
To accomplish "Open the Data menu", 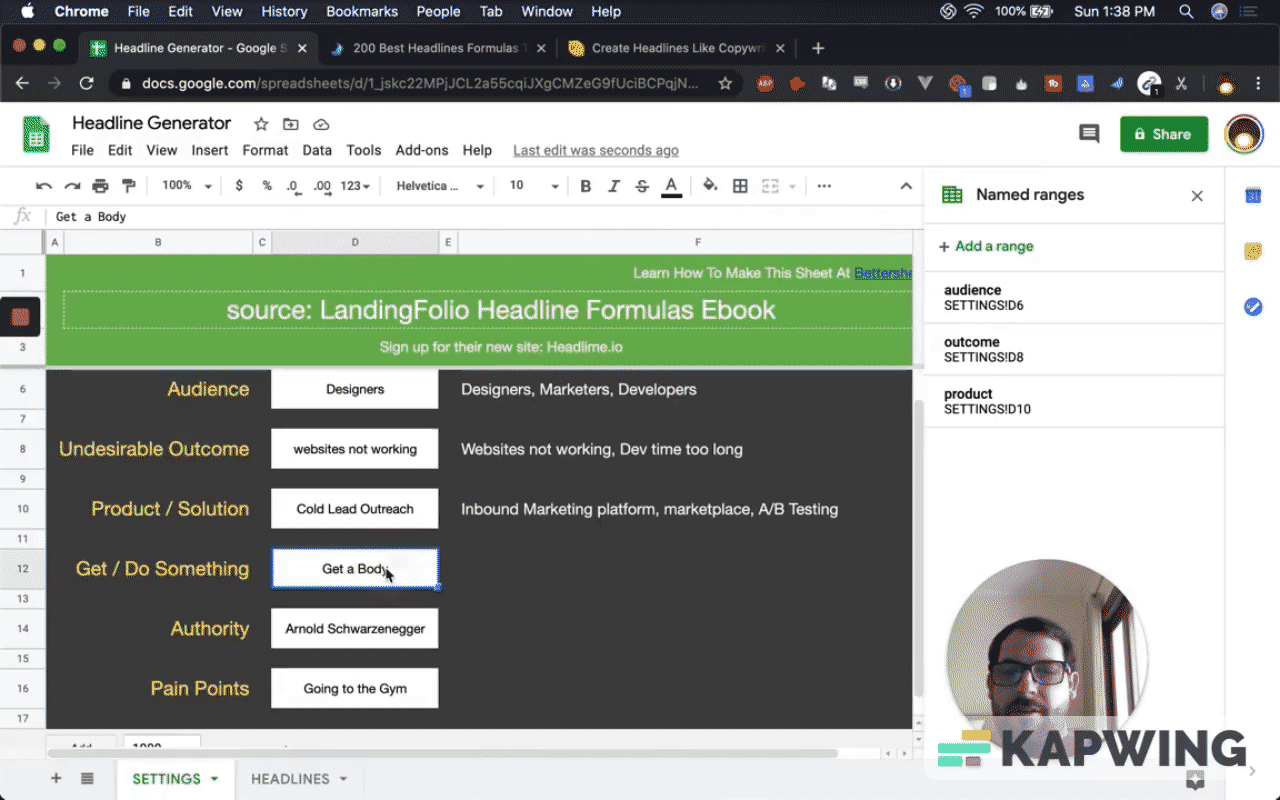I will 317,150.
